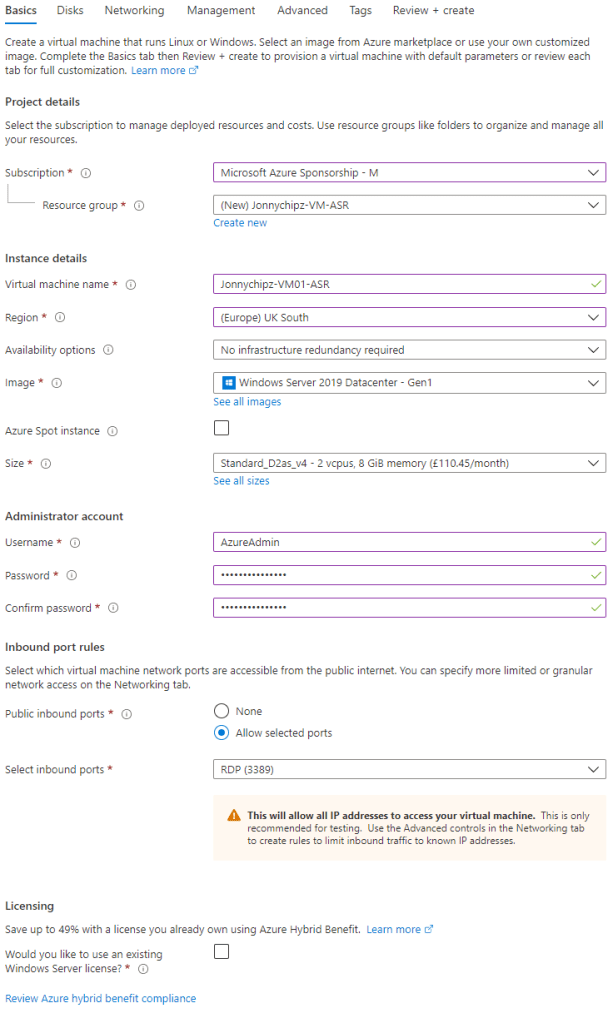The width and height of the screenshot is (613, 1023).
Task: Click info icon next to Public inbound ports
Action: 128,714
